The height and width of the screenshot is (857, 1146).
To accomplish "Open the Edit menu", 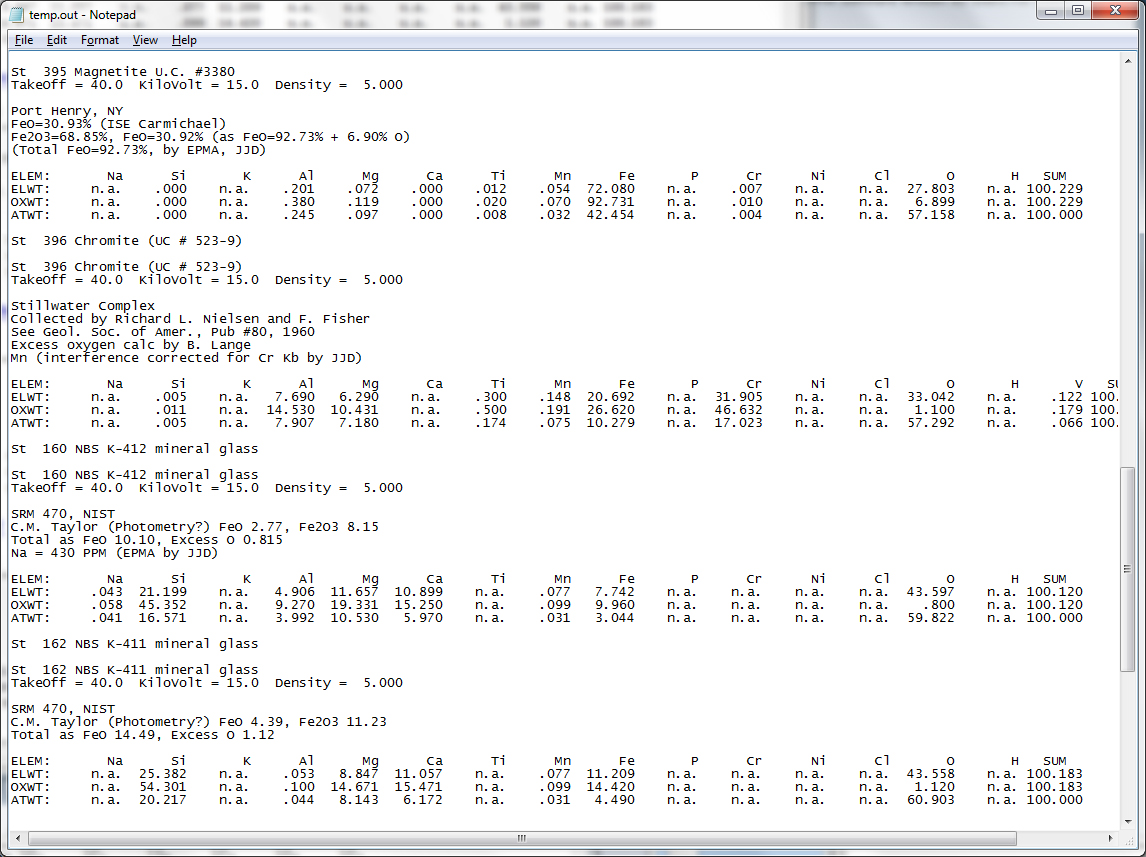I will pyautogui.click(x=57, y=40).
